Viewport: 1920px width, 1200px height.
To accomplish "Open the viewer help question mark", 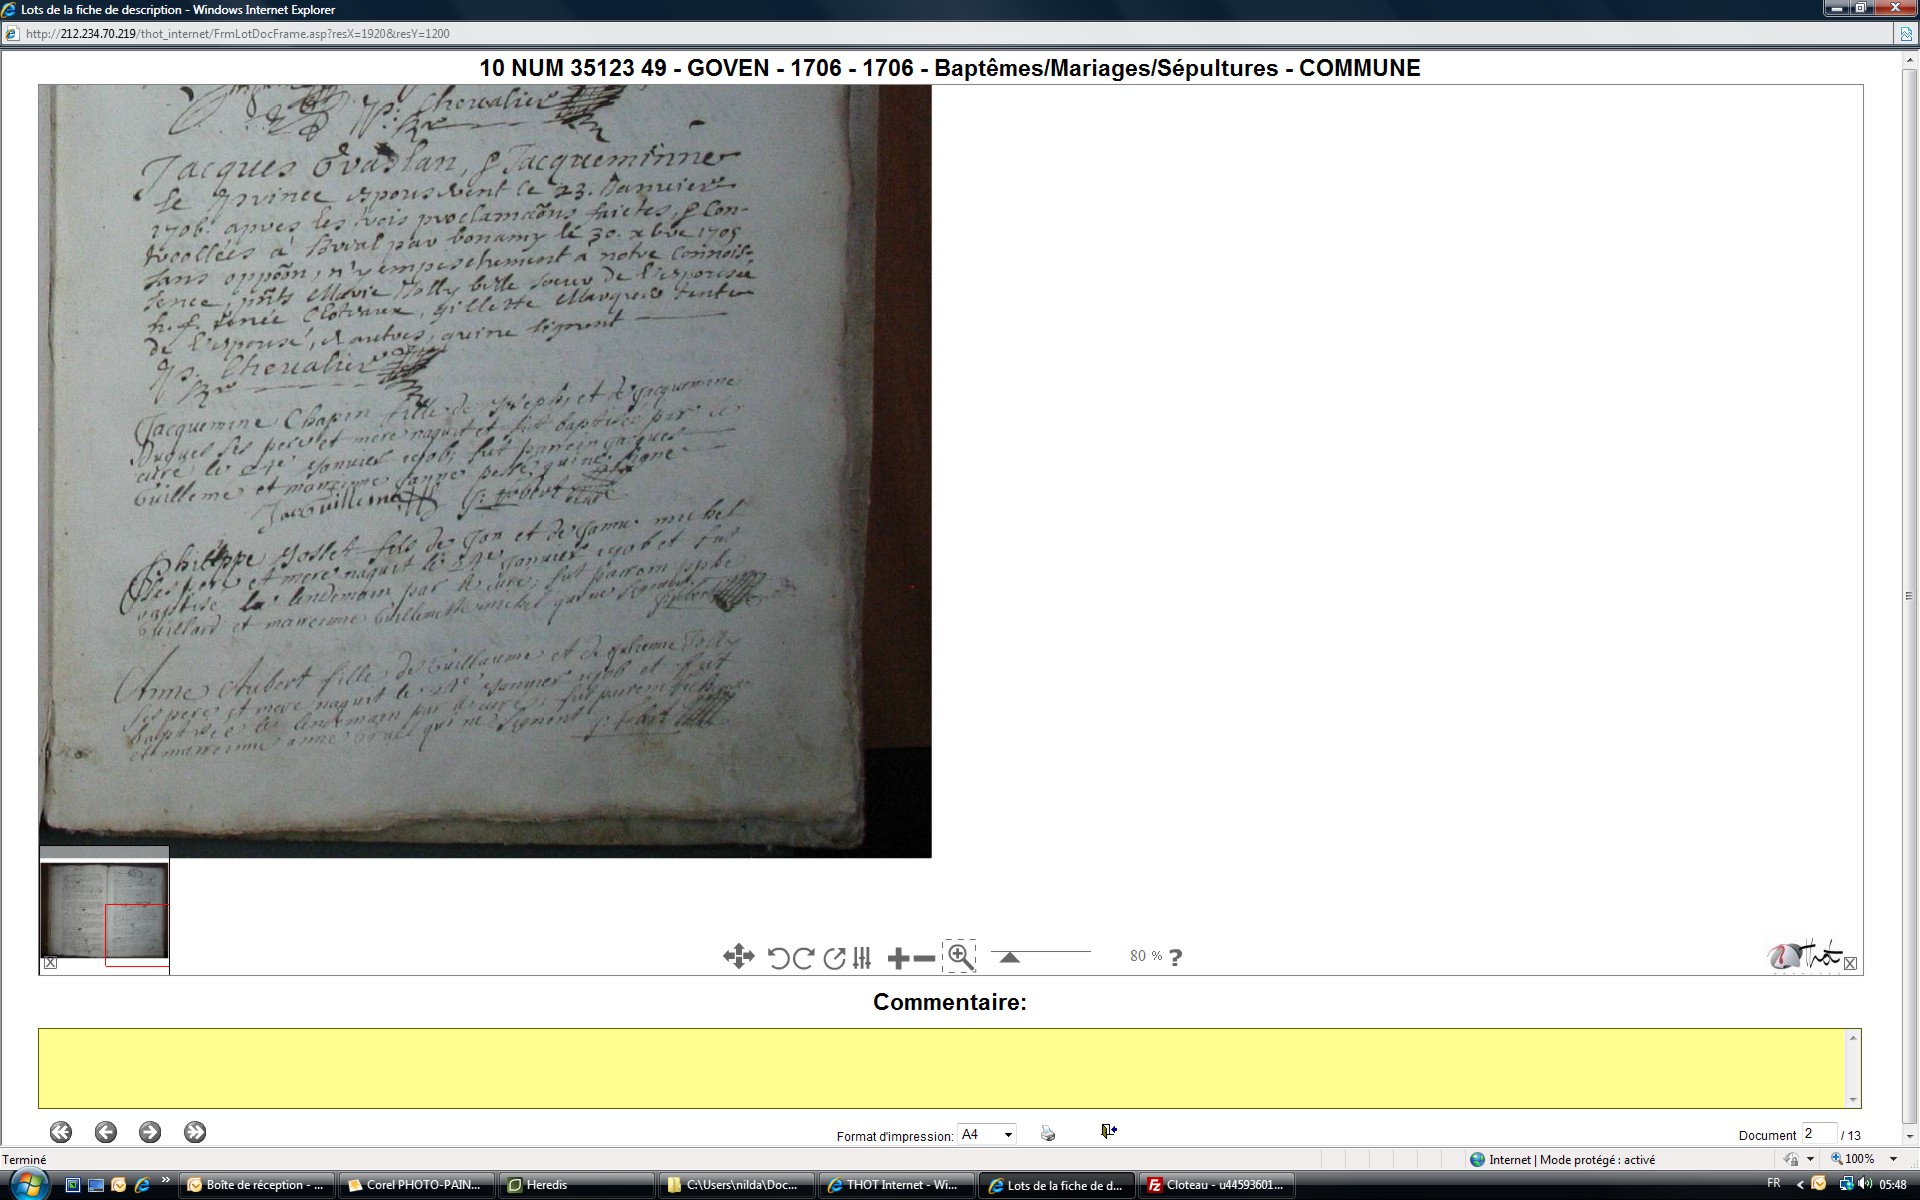I will [1176, 957].
